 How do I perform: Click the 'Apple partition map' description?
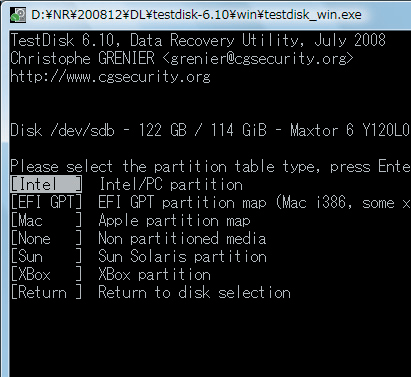tap(174, 220)
